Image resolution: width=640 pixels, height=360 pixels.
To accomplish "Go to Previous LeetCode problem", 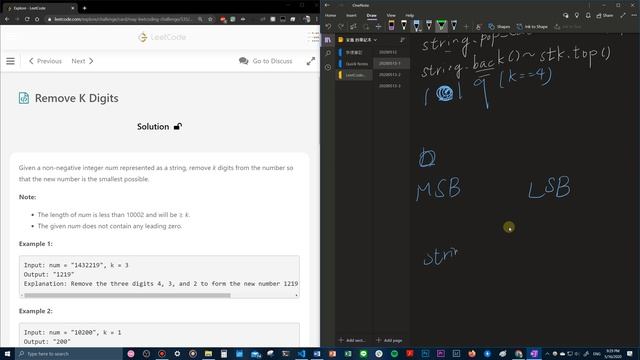I will point(45,61).
